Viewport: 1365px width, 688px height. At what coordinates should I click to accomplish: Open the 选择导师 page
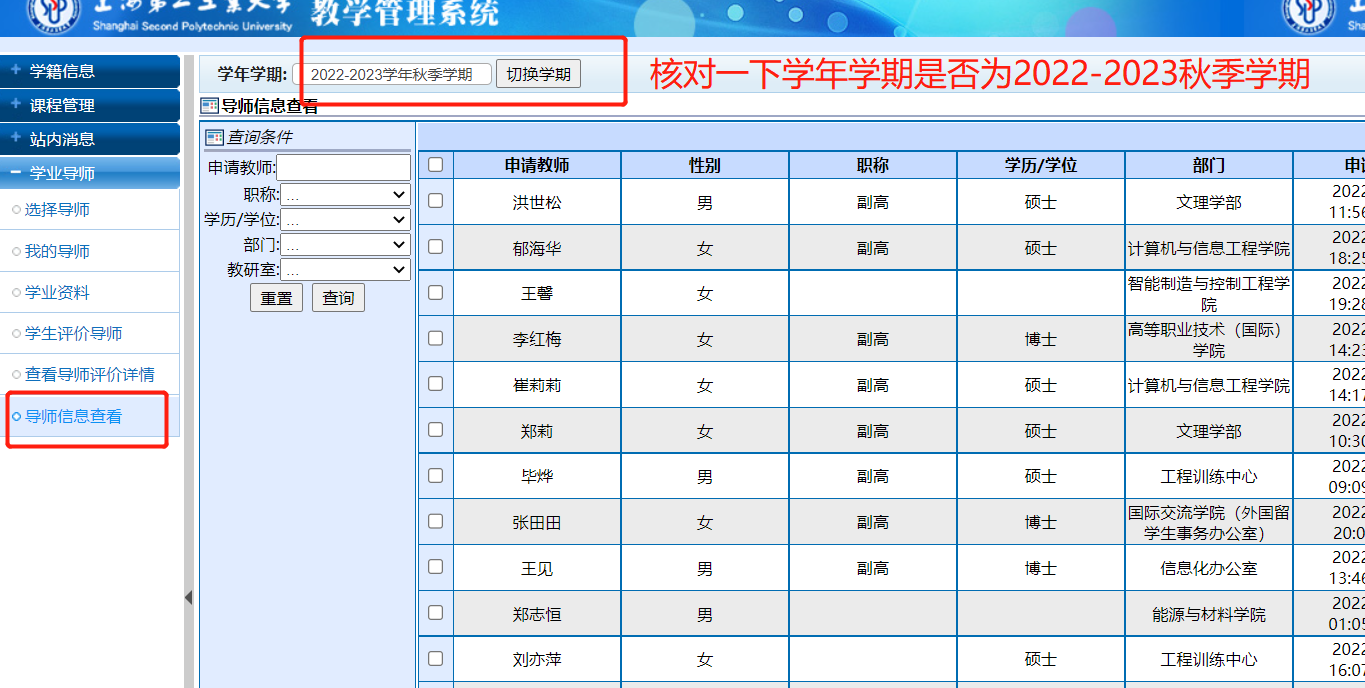point(57,210)
